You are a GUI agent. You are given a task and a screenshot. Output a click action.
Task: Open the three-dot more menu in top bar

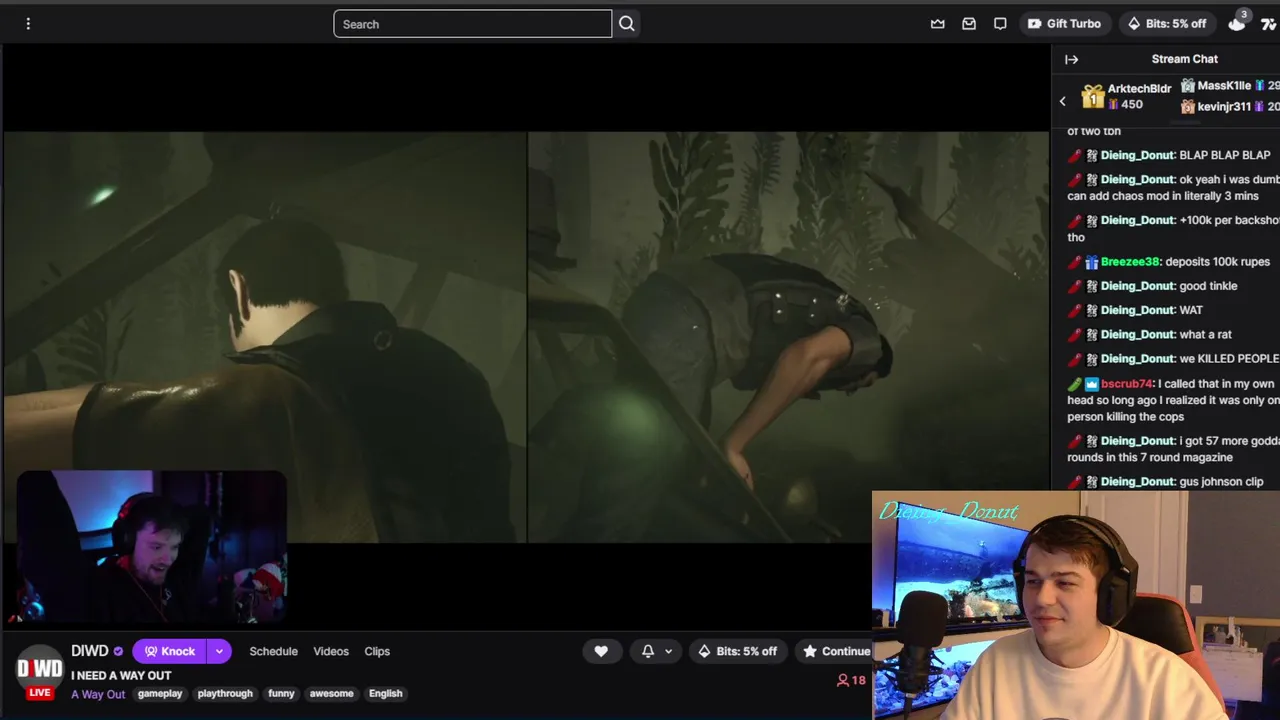click(28, 24)
